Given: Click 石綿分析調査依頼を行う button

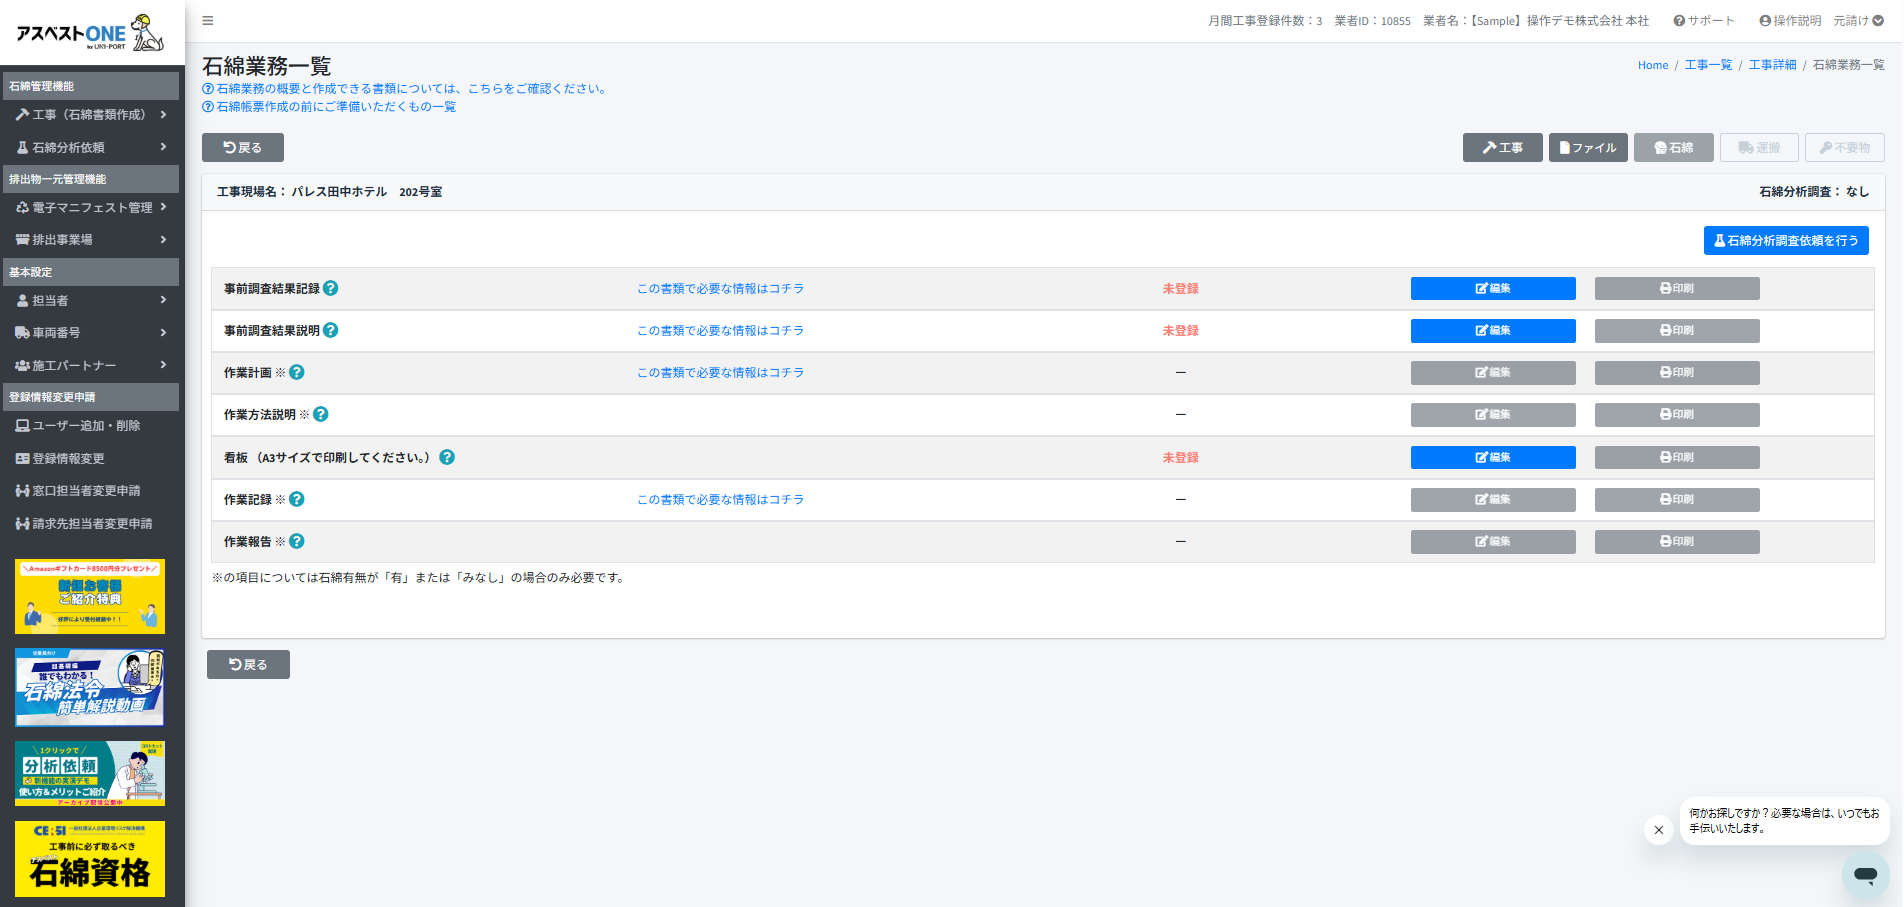Looking at the screenshot, I should point(1786,241).
